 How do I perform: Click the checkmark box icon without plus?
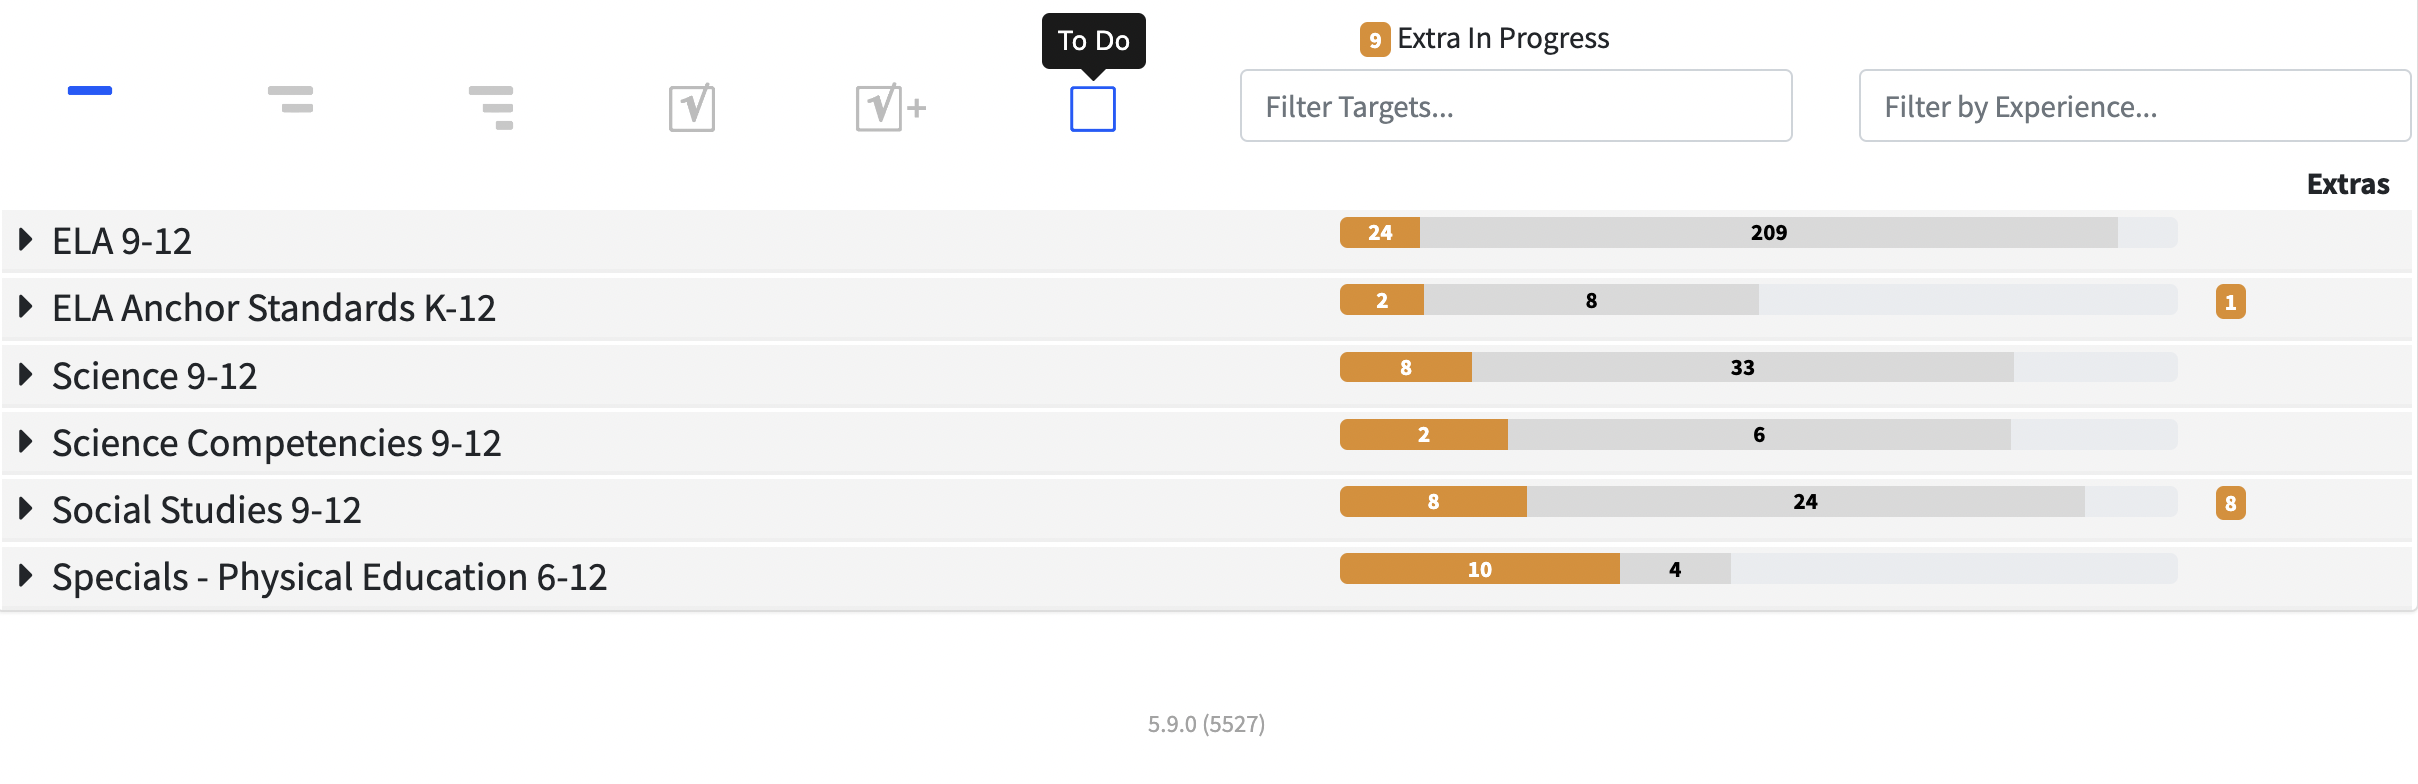click(x=692, y=108)
